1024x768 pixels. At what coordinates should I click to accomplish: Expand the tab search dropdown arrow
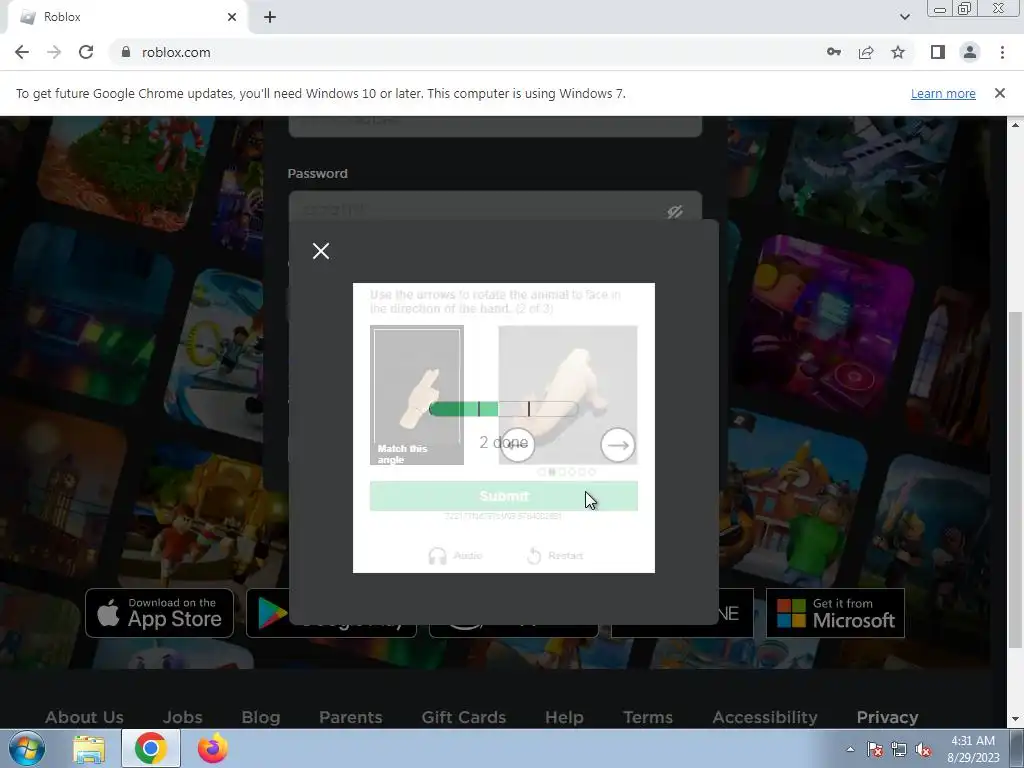pos(904,17)
